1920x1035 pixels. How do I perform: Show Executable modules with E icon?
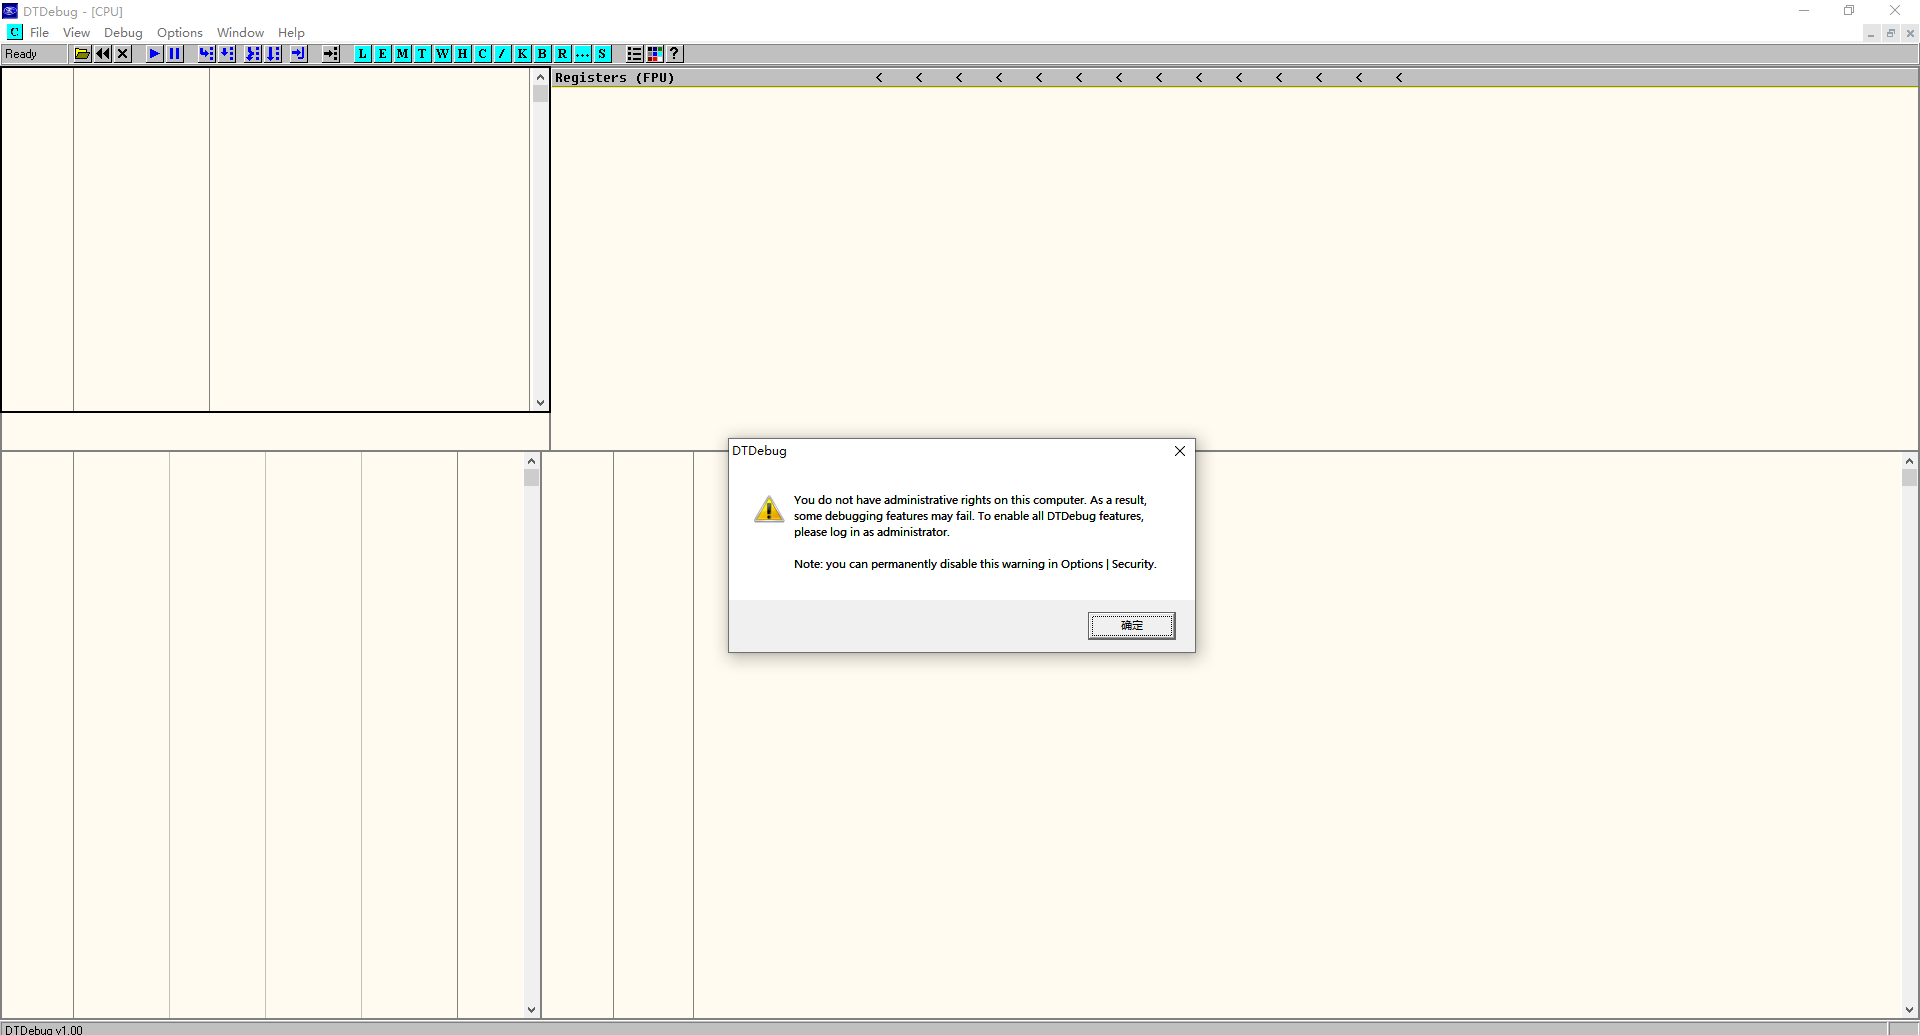[x=383, y=54]
